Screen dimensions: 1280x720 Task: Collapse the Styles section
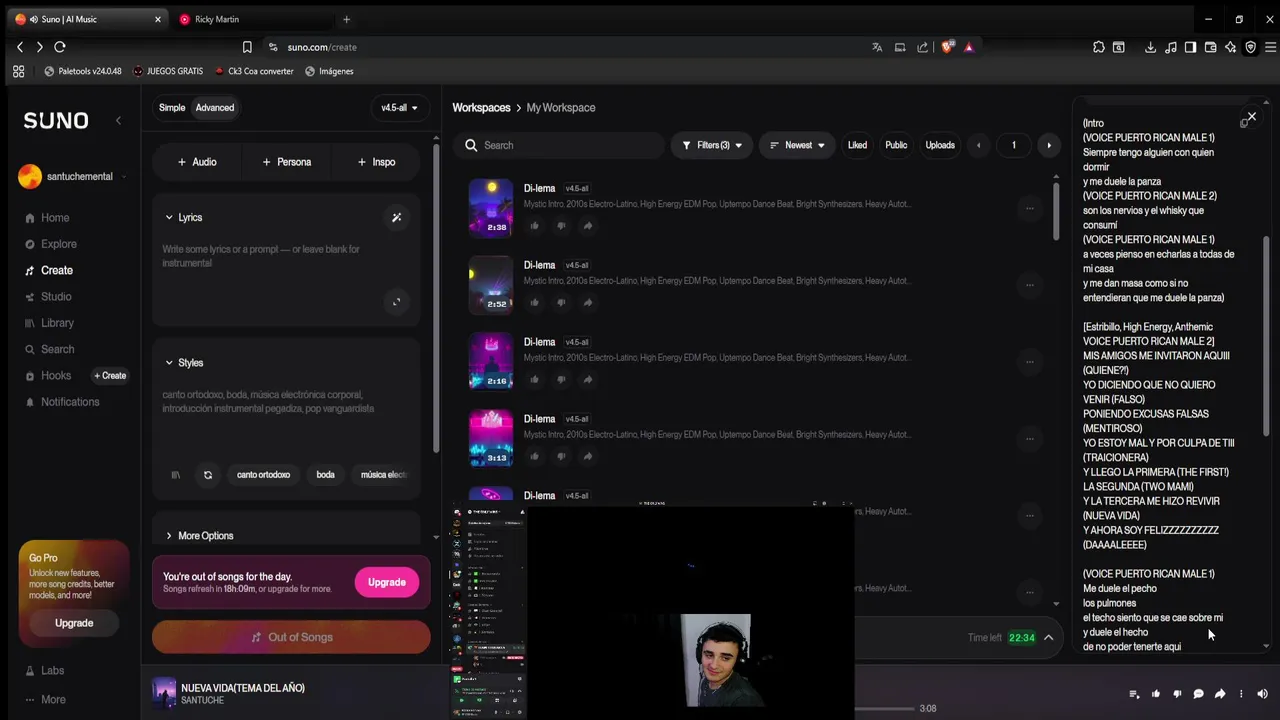[184, 363]
